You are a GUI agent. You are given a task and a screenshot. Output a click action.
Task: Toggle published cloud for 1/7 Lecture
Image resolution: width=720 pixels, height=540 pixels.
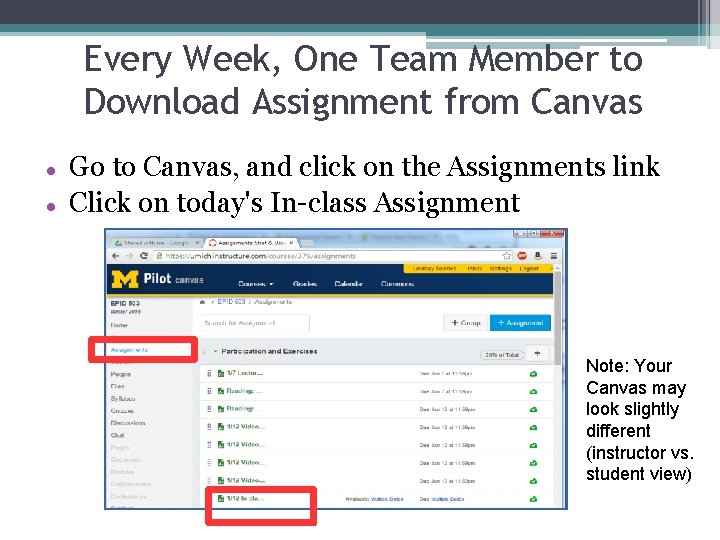point(533,374)
